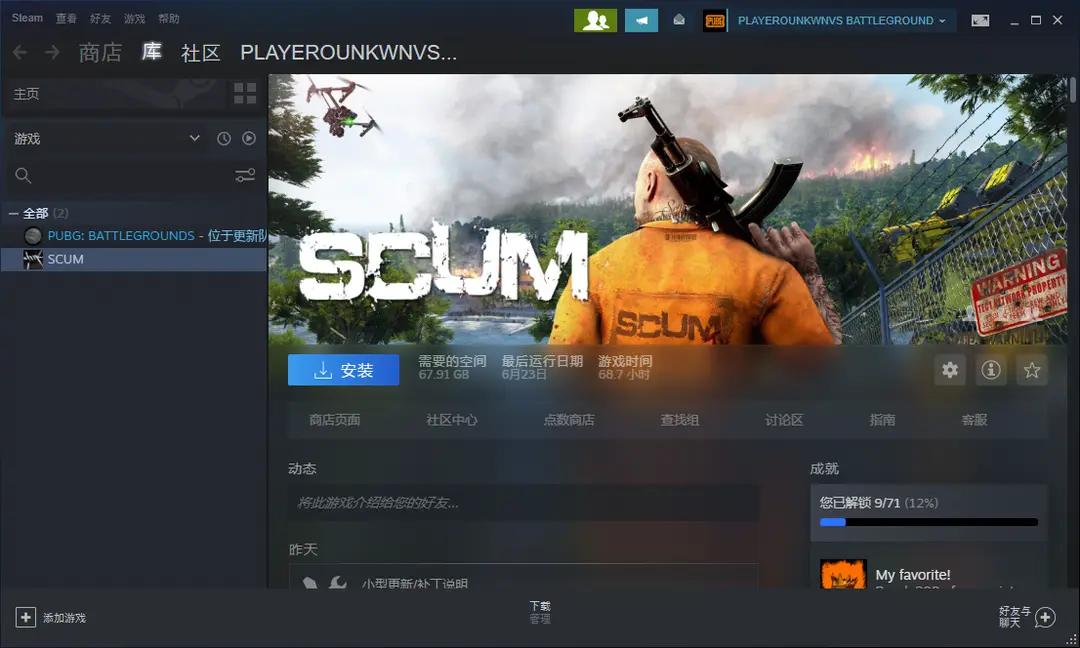This screenshot has height=648, width=1080.
Task: Click the 最后运行日期 6月23日 stat
Action: 542,367
